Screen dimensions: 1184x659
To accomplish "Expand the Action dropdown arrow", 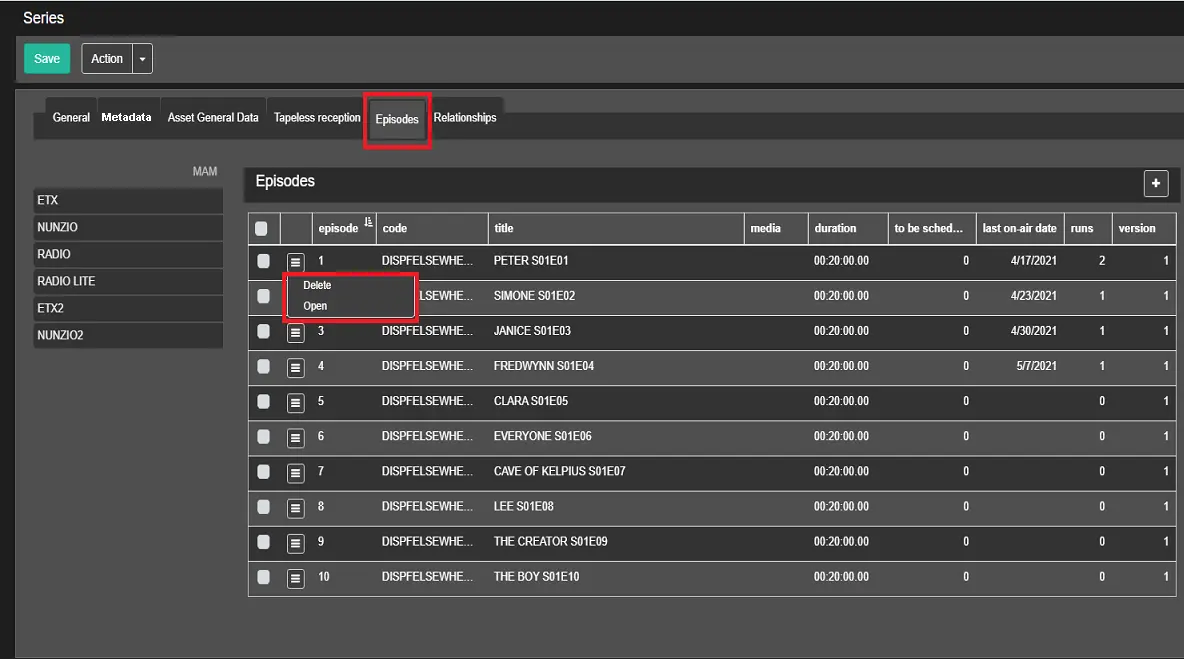I will [x=142, y=59].
